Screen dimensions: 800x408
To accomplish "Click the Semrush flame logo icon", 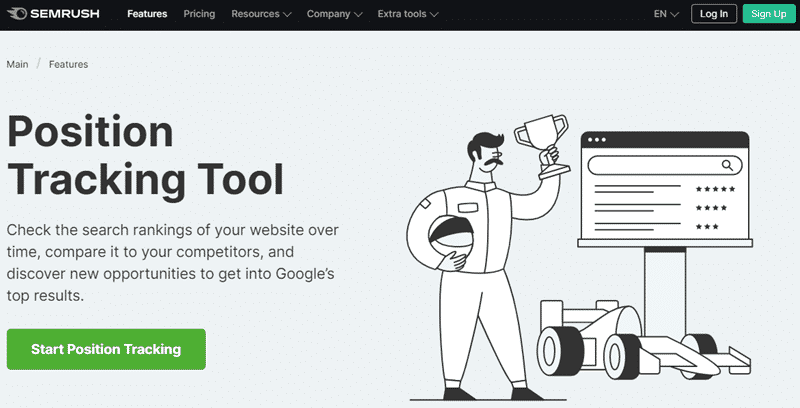I will [x=20, y=15].
